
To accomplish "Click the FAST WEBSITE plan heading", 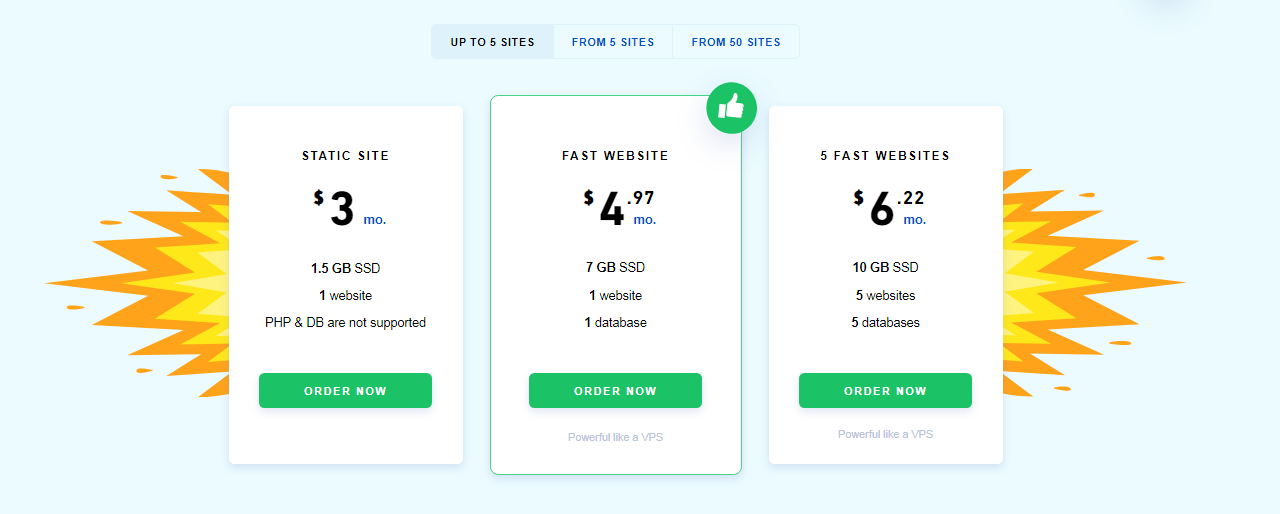I will point(615,156).
